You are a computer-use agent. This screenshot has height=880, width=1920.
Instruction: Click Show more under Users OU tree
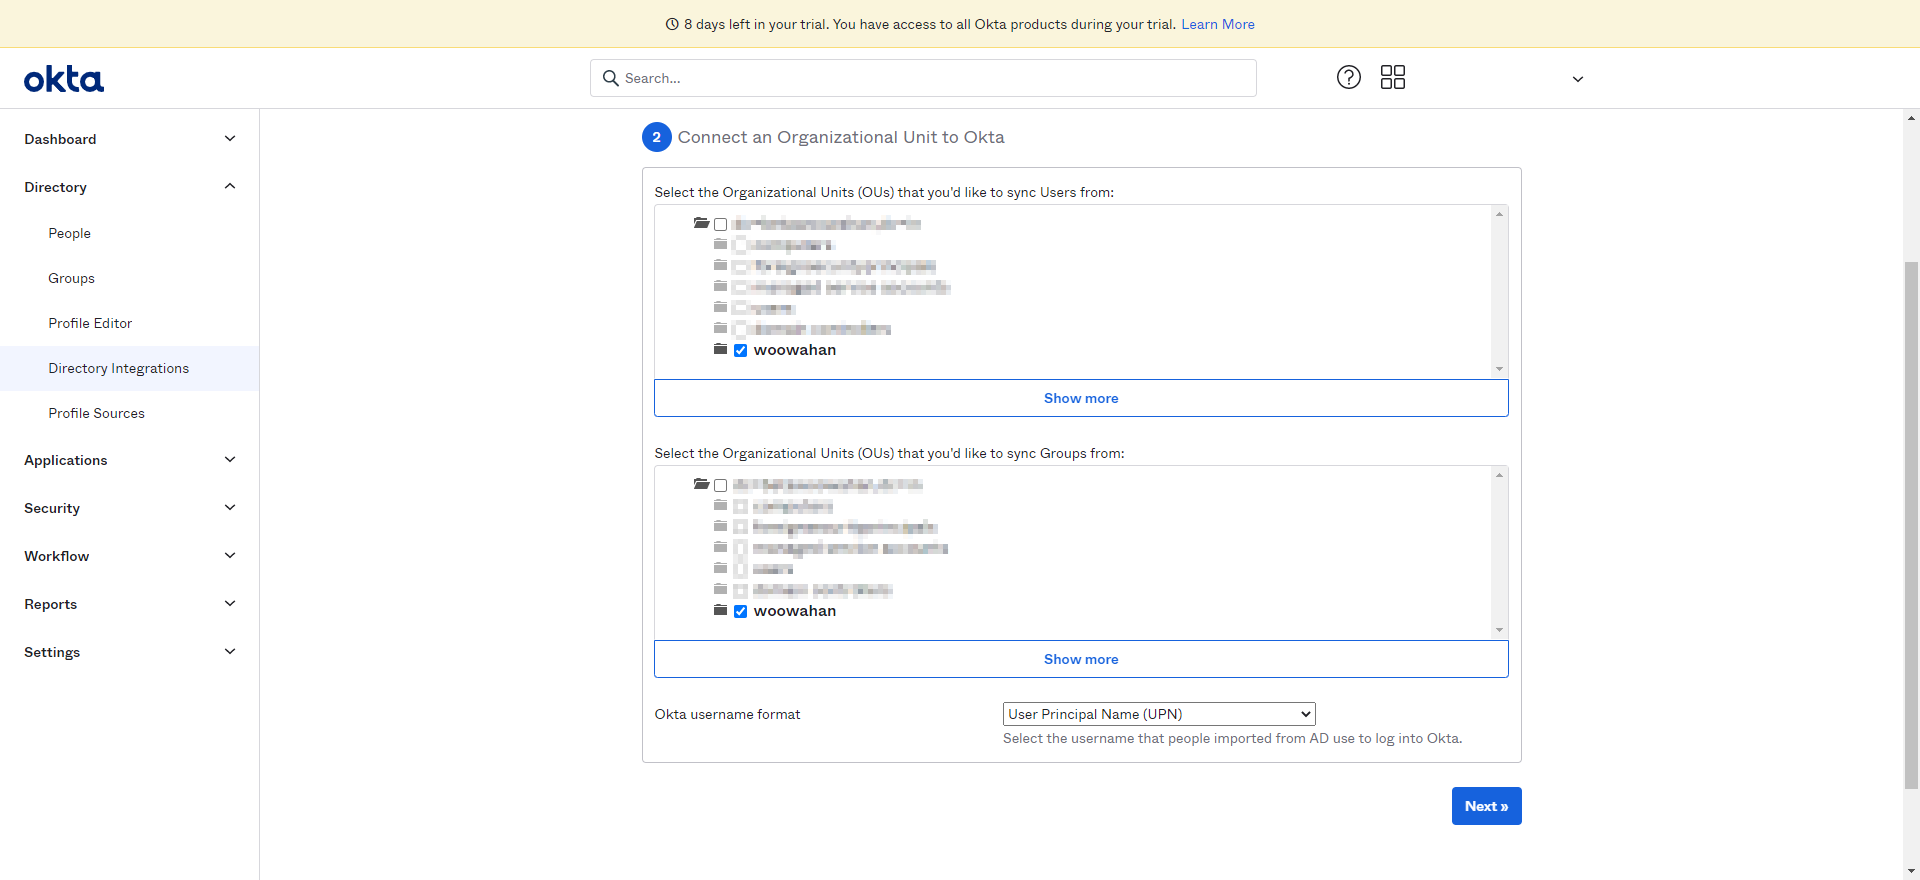[1081, 398]
